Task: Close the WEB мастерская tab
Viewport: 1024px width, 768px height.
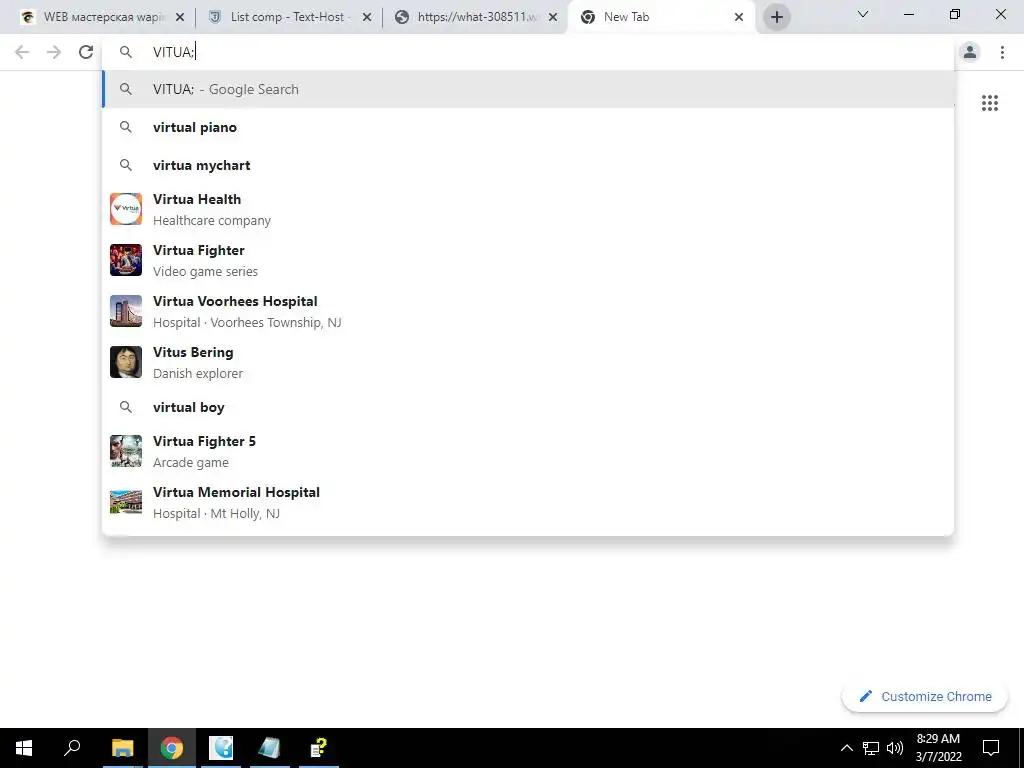Action: coord(180,18)
